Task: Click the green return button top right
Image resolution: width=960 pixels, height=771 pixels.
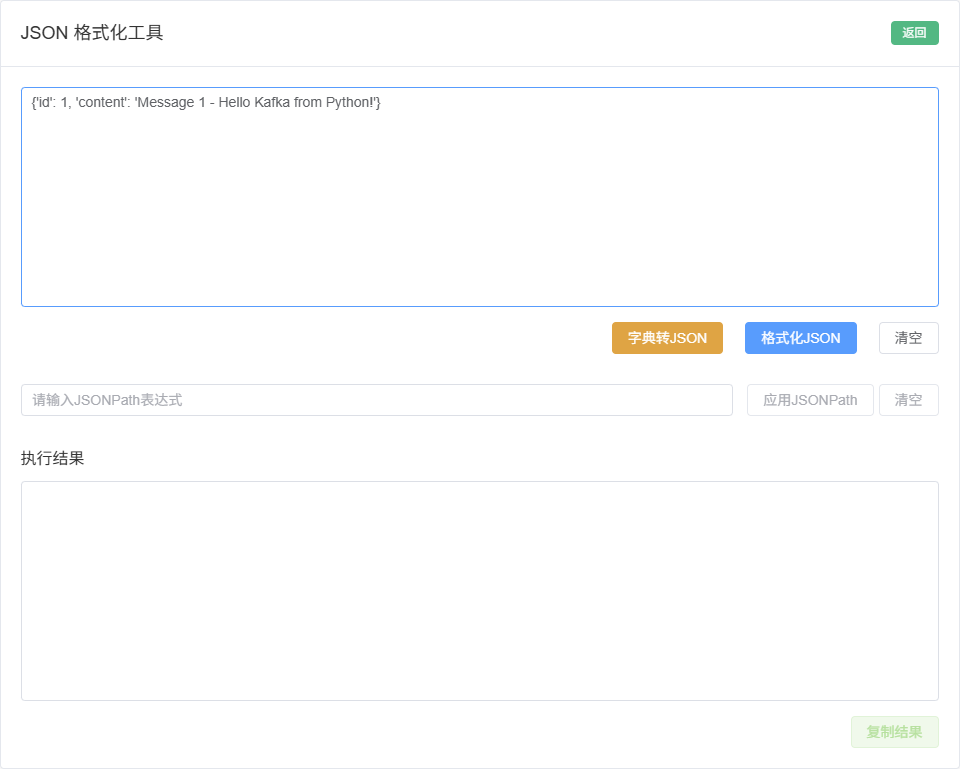Action: (914, 33)
